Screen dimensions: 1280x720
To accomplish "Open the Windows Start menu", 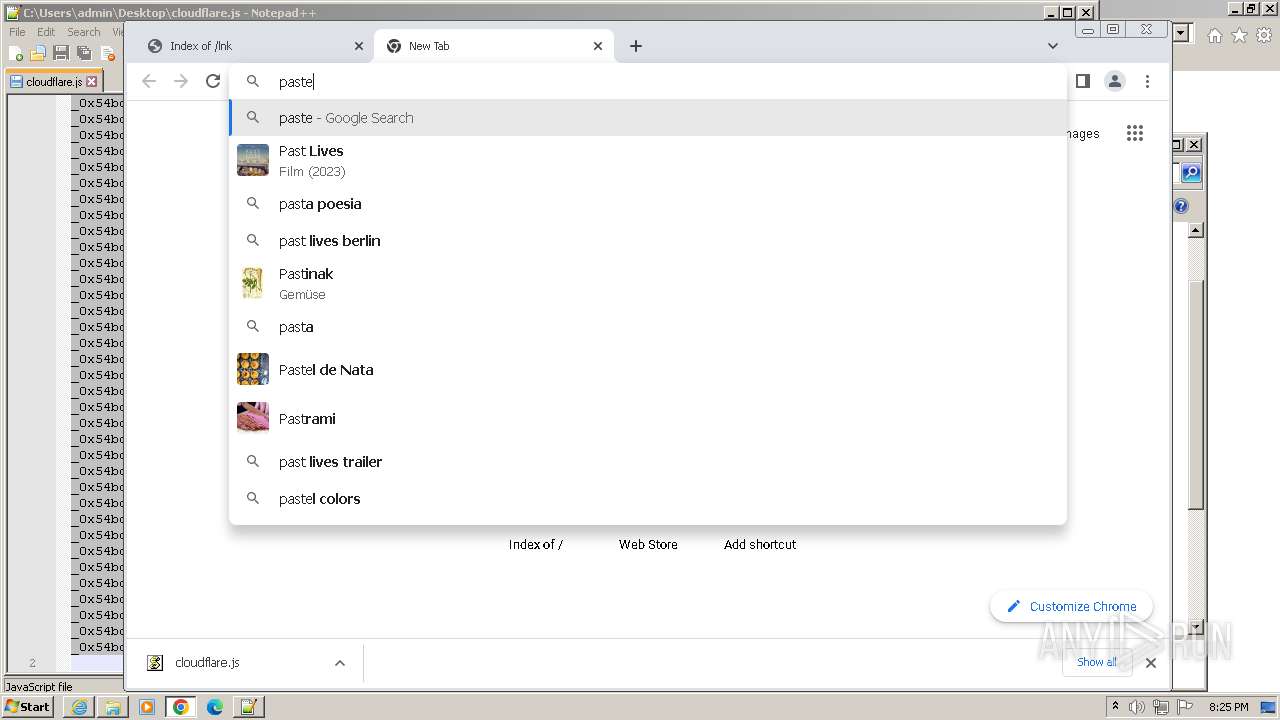I will tap(28, 707).
